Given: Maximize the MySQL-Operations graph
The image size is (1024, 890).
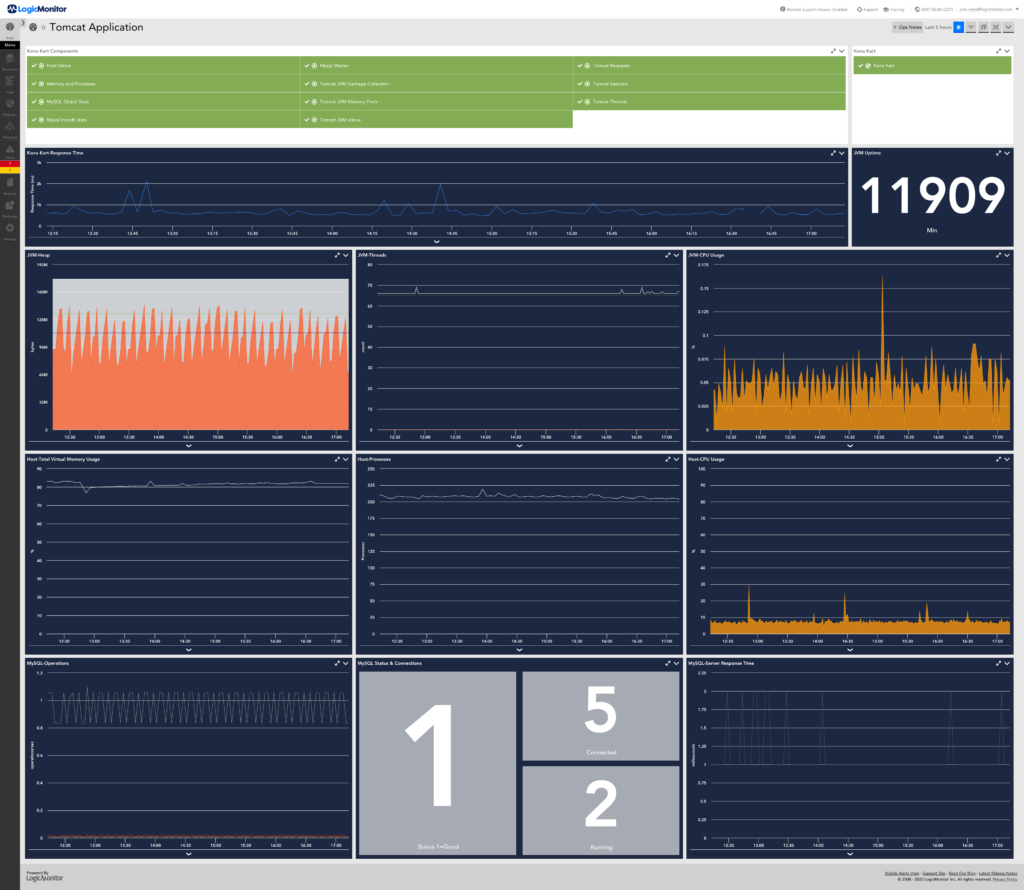Looking at the screenshot, I should (338, 663).
